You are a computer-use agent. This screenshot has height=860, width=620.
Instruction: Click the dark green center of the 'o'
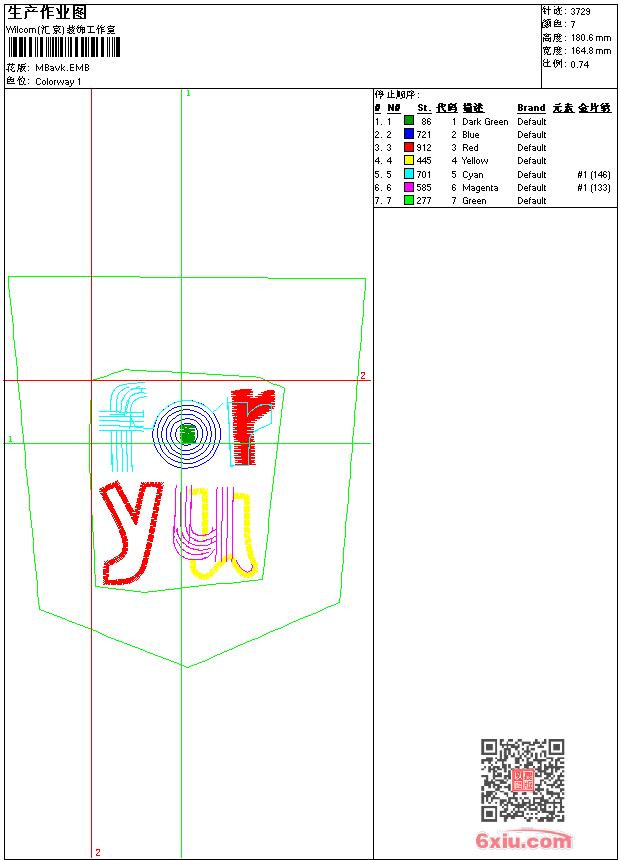pos(188,434)
